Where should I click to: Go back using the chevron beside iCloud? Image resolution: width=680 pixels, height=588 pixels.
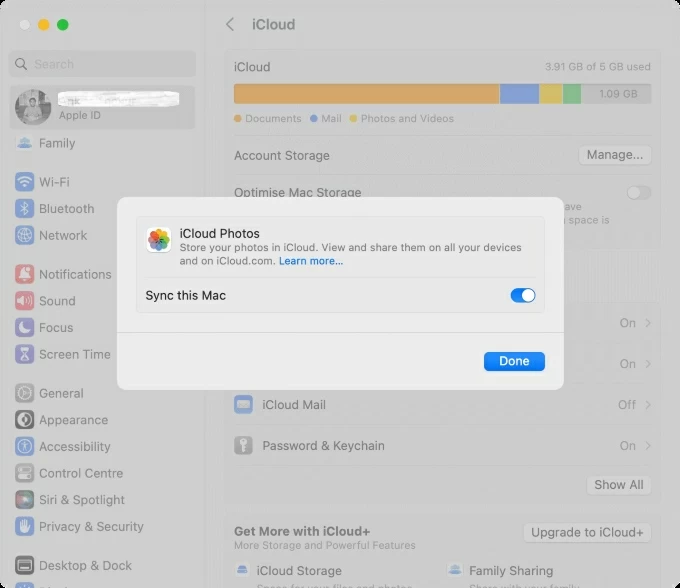pos(231,24)
